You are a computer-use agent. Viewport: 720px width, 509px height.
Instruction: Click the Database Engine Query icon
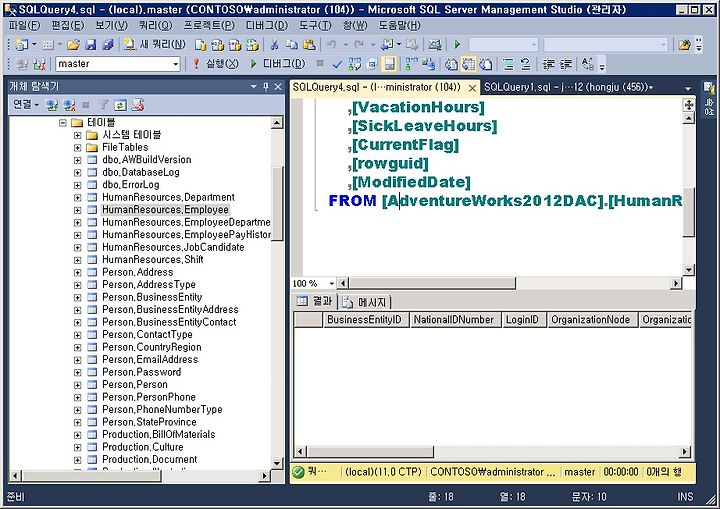coord(200,45)
